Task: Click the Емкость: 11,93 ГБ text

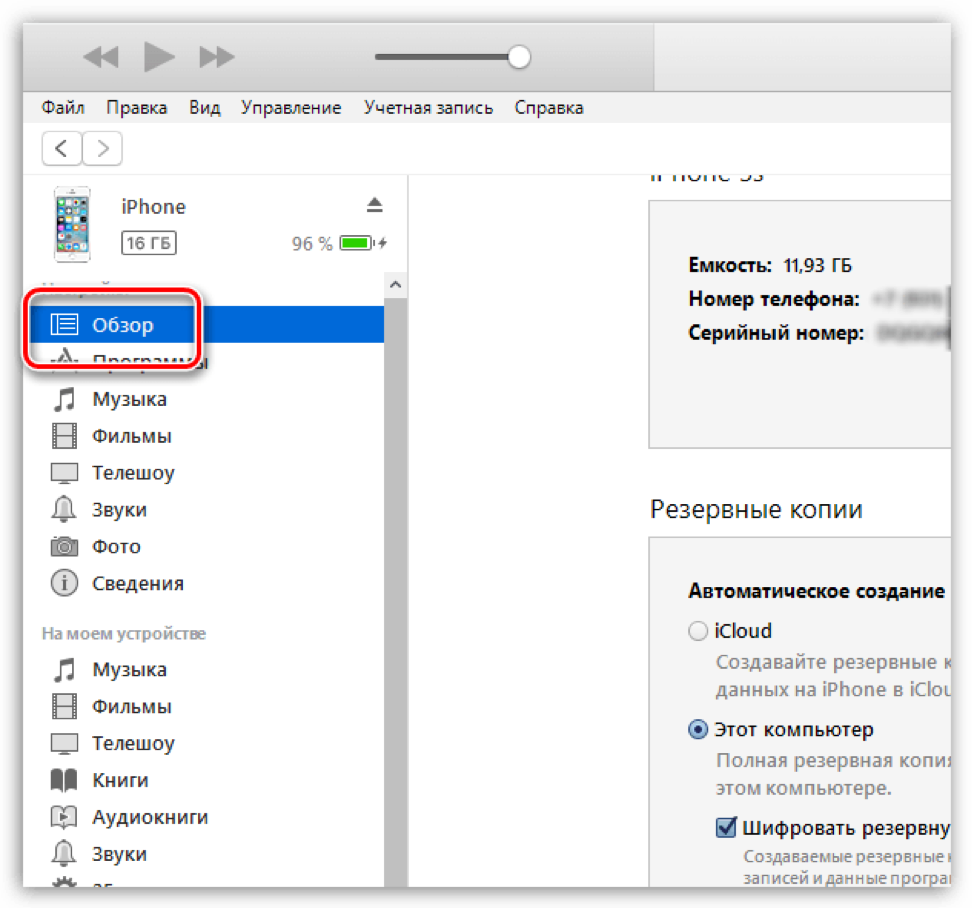Action: click(x=770, y=265)
